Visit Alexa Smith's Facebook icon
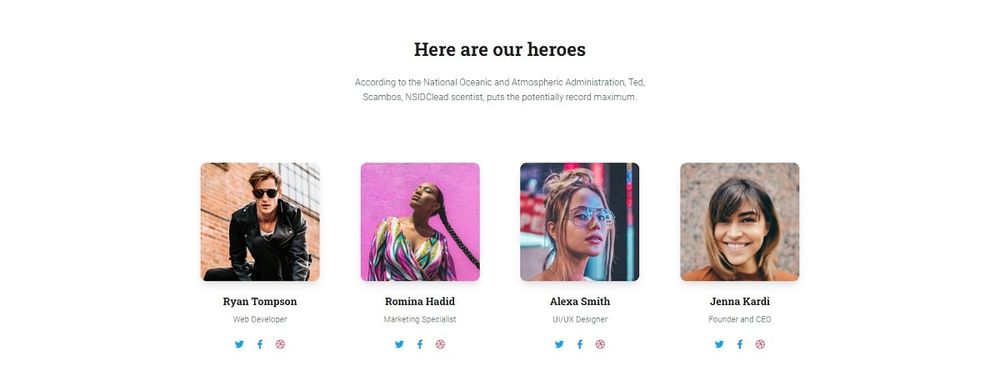 click(x=580, y=344)
